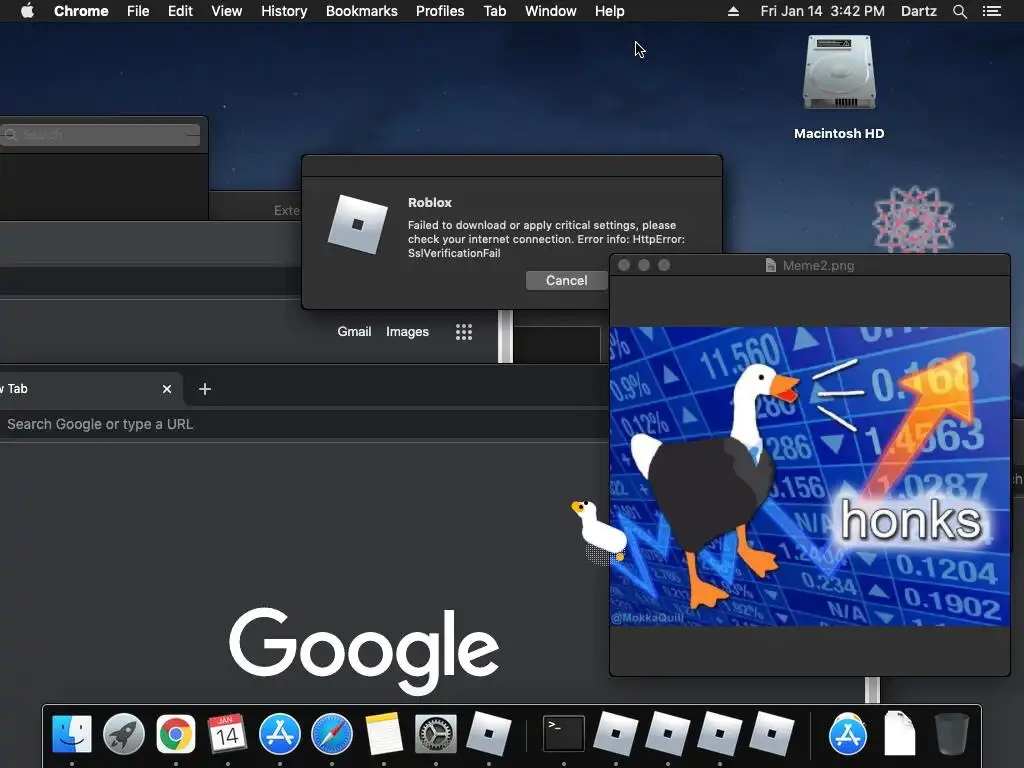Select the Macintosh HD desktop icon

(x=839, y=87)
